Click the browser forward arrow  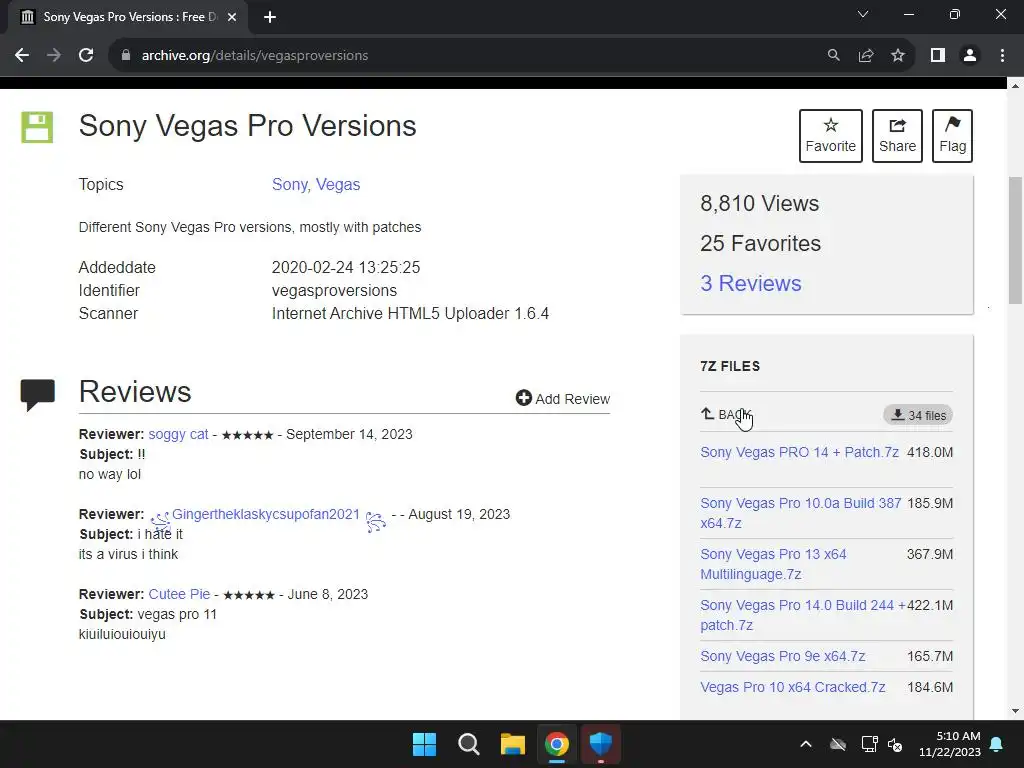(x=54, y=56)
